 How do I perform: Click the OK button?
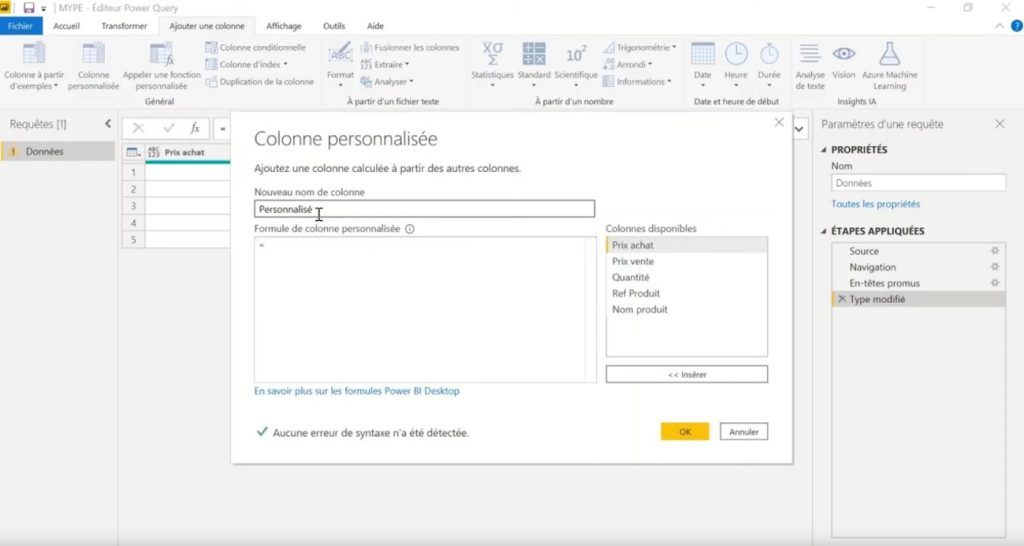tap(685, 432)
